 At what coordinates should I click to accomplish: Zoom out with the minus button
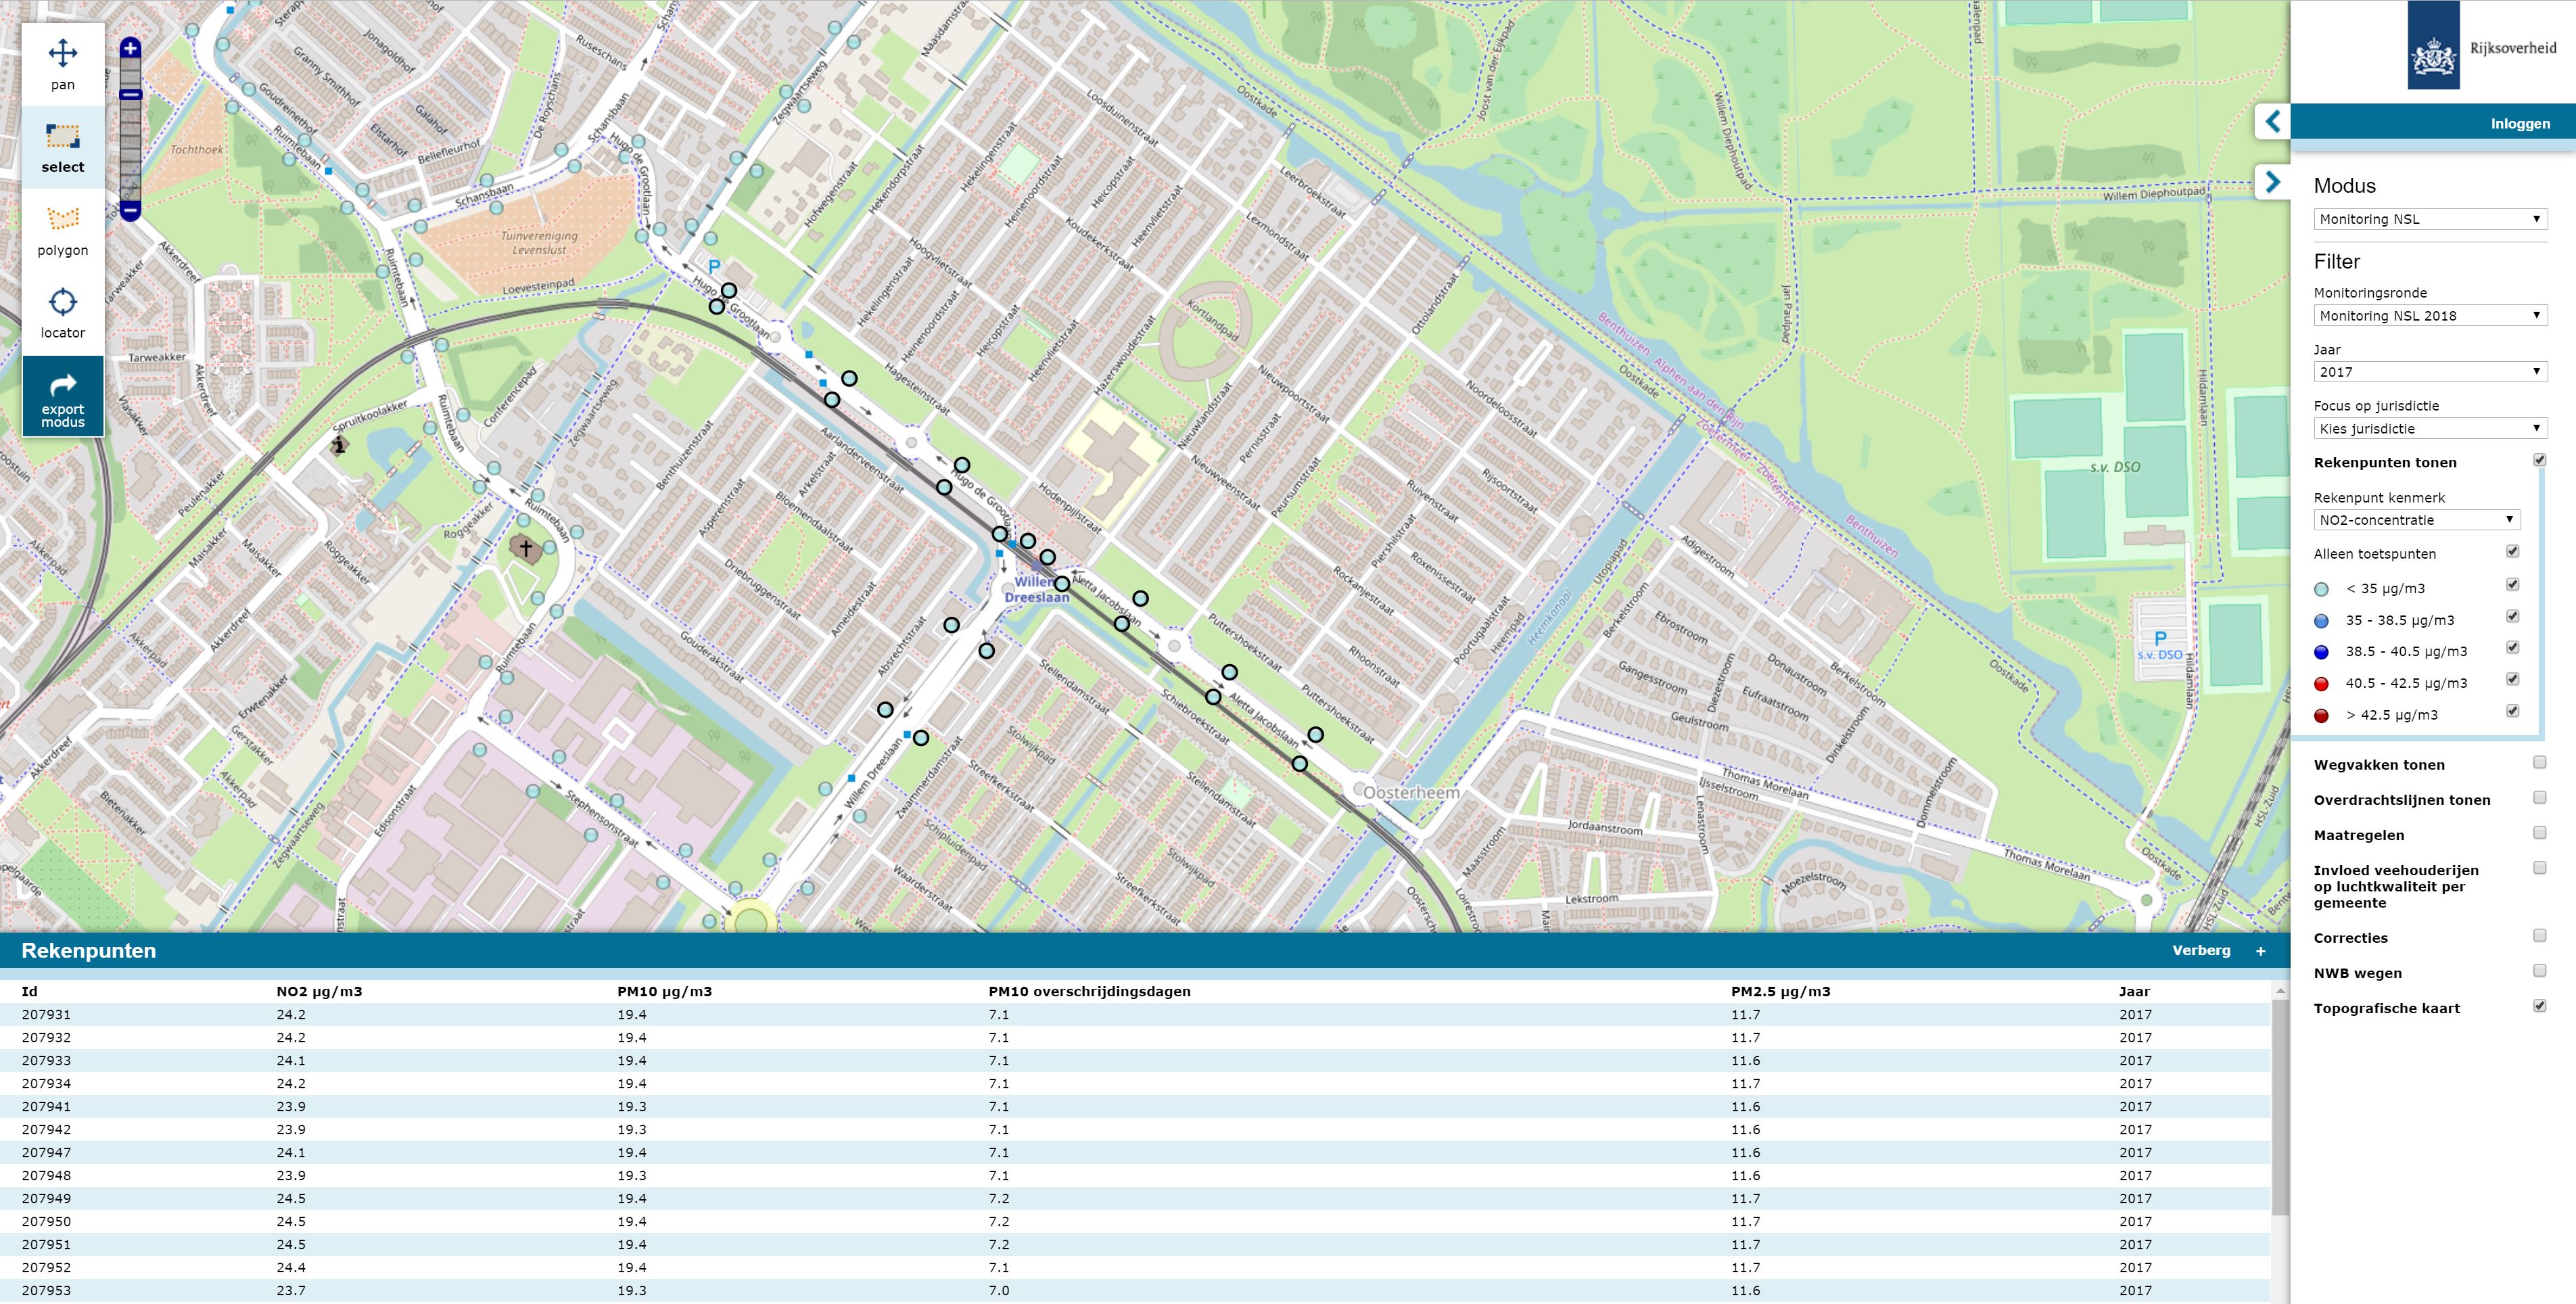(x=130, y=211)
